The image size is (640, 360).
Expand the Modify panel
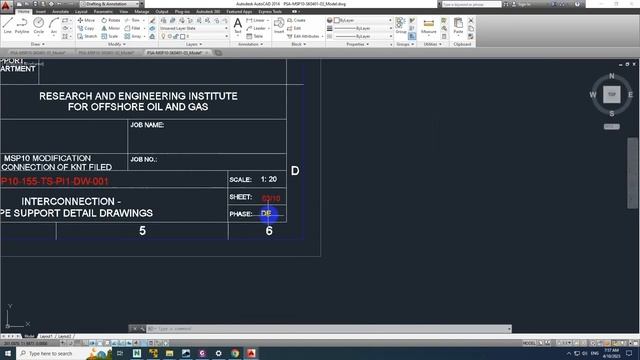pos(116,44)
